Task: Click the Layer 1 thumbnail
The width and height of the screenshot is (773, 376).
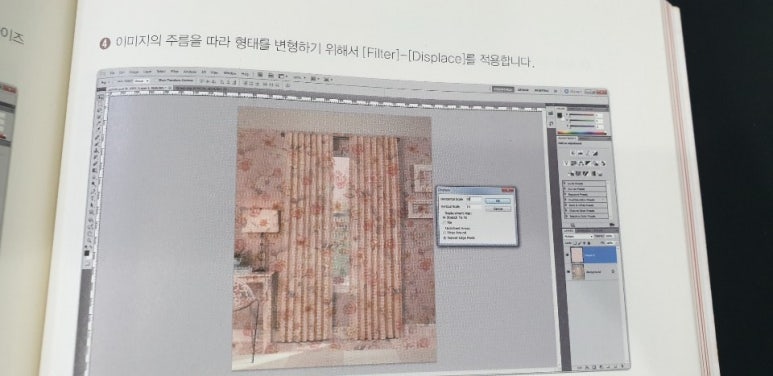Action: click(577, 255)
